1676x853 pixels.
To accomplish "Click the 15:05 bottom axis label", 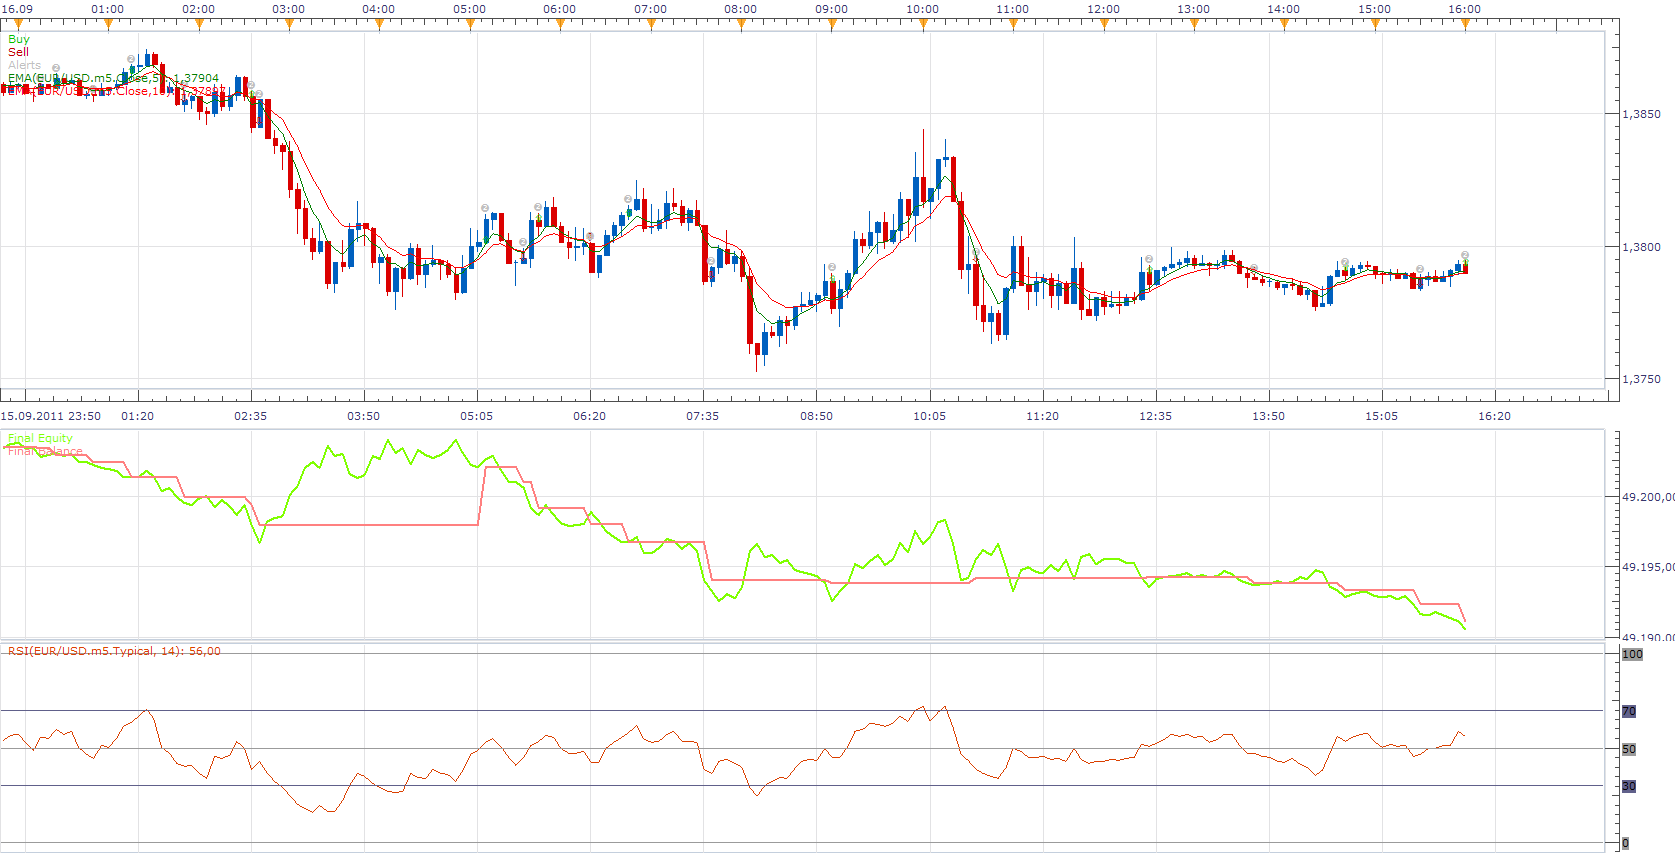I will [1382, 416].
